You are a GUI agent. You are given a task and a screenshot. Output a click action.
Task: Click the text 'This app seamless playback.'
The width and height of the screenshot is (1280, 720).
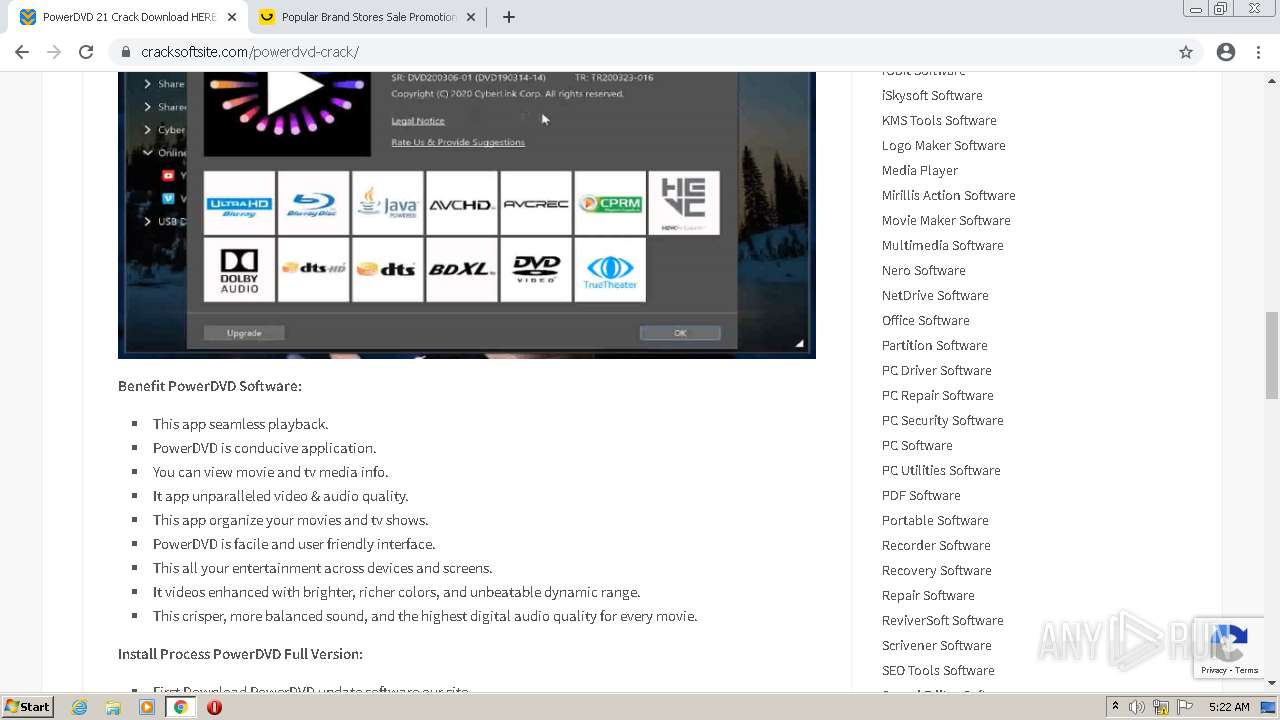[240, 424]
